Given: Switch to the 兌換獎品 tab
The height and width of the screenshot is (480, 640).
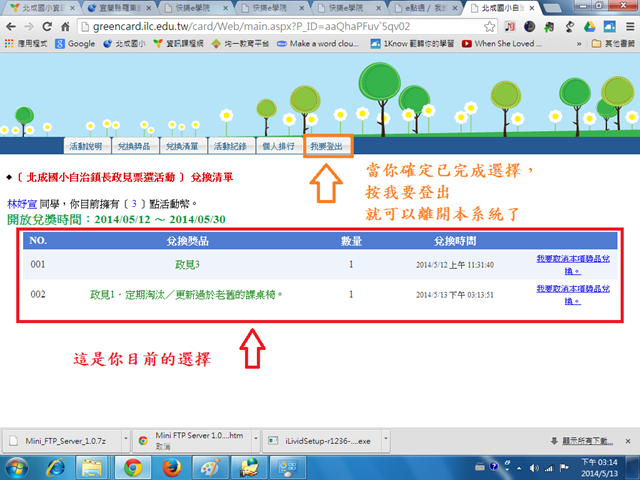Looking at the screenshot, I should 133,146.
